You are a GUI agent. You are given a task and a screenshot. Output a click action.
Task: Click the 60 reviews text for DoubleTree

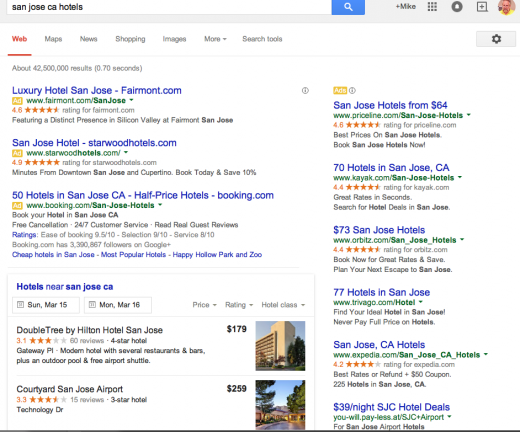point(87,341)
